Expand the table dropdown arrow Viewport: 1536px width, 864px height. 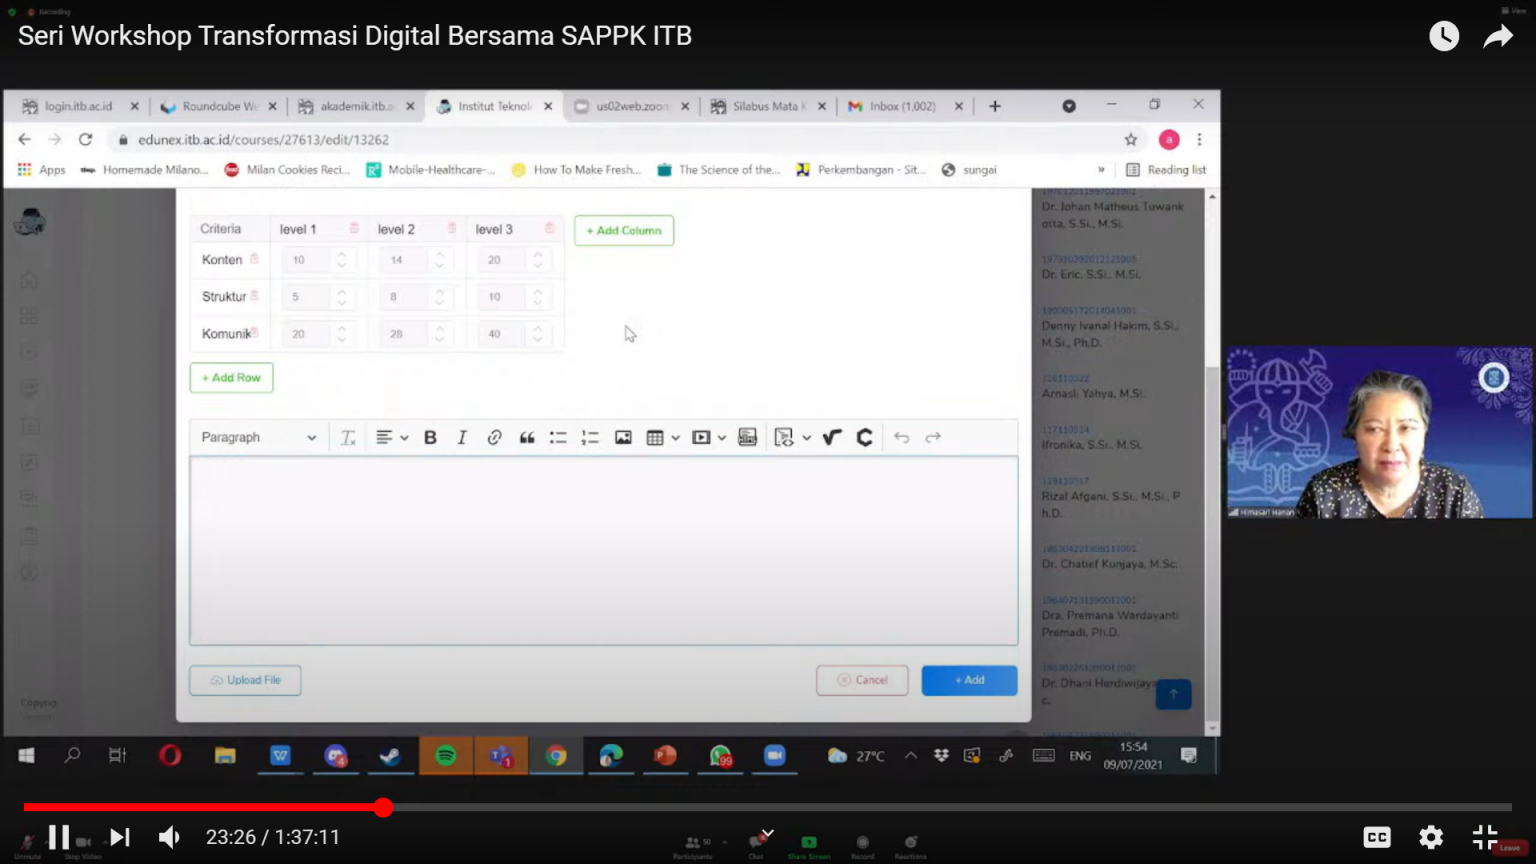pyautogui.click(x=676, y=437)
